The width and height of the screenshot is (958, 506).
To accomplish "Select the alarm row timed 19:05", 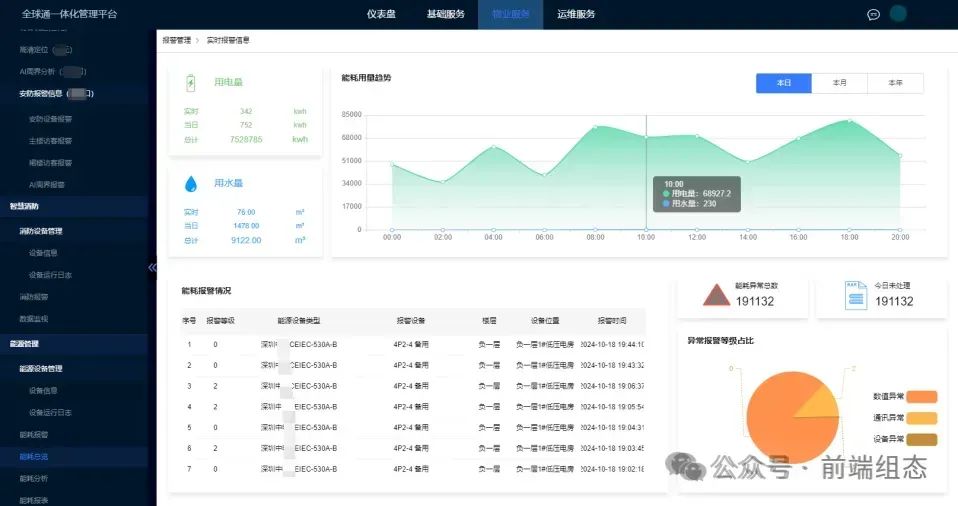I will 413,407.
